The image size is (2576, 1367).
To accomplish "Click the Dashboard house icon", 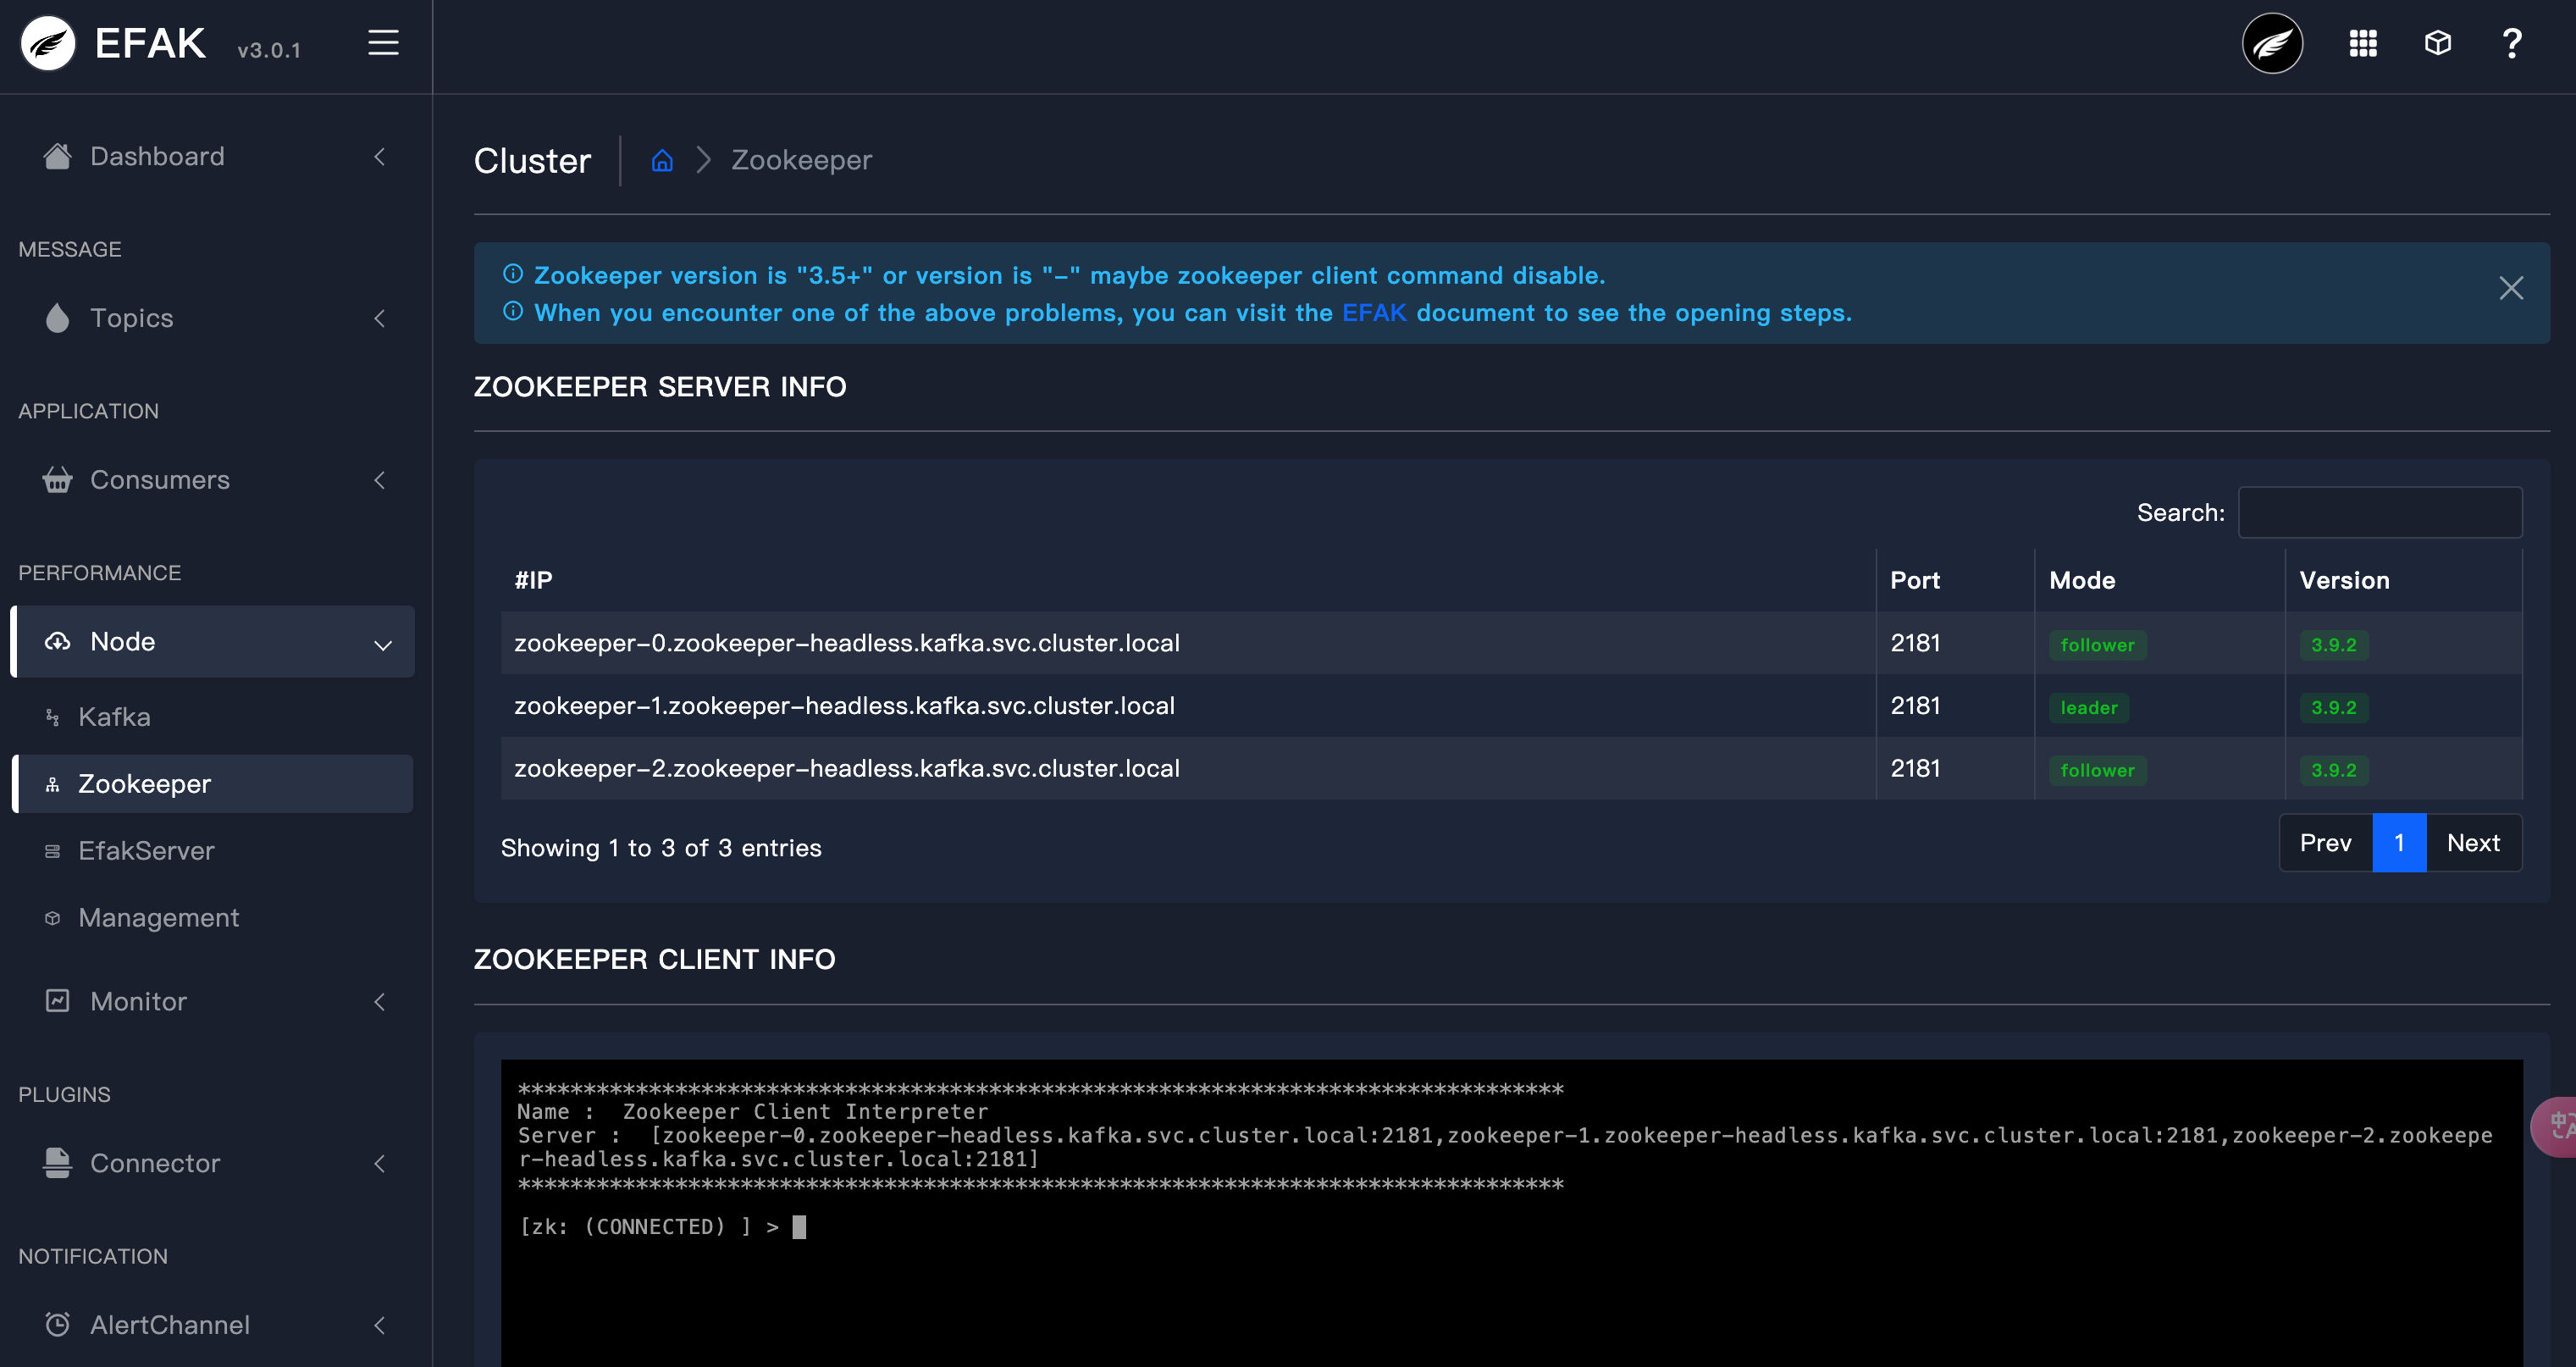I will 58,156.
